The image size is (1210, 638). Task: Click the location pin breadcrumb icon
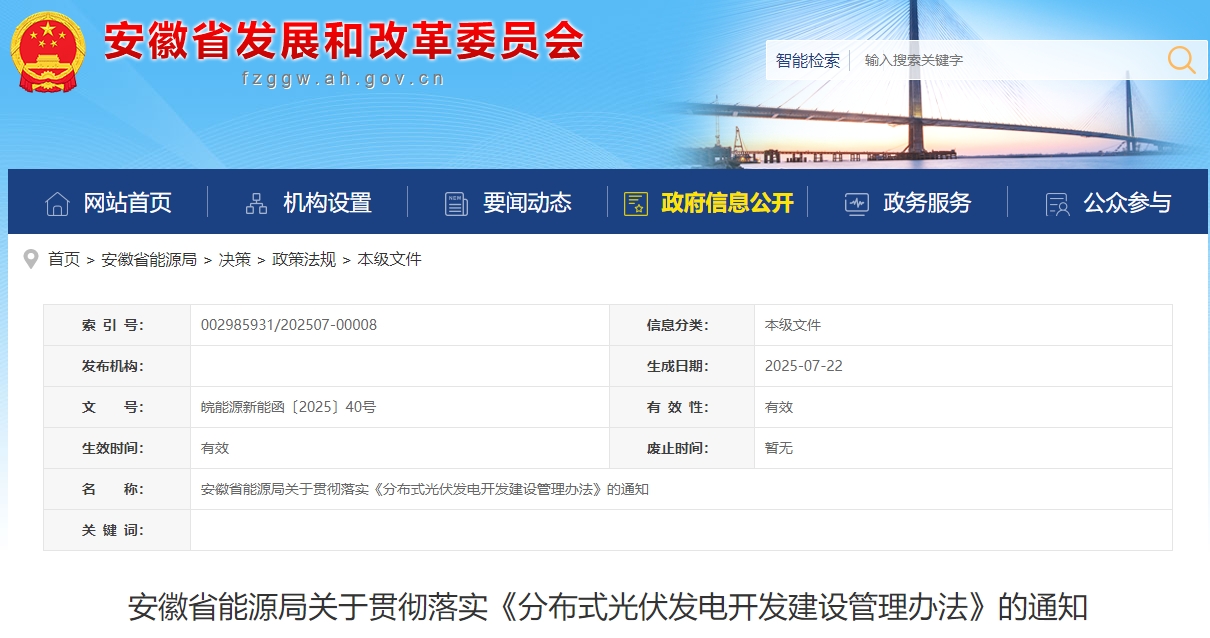(x=30, y=259)
